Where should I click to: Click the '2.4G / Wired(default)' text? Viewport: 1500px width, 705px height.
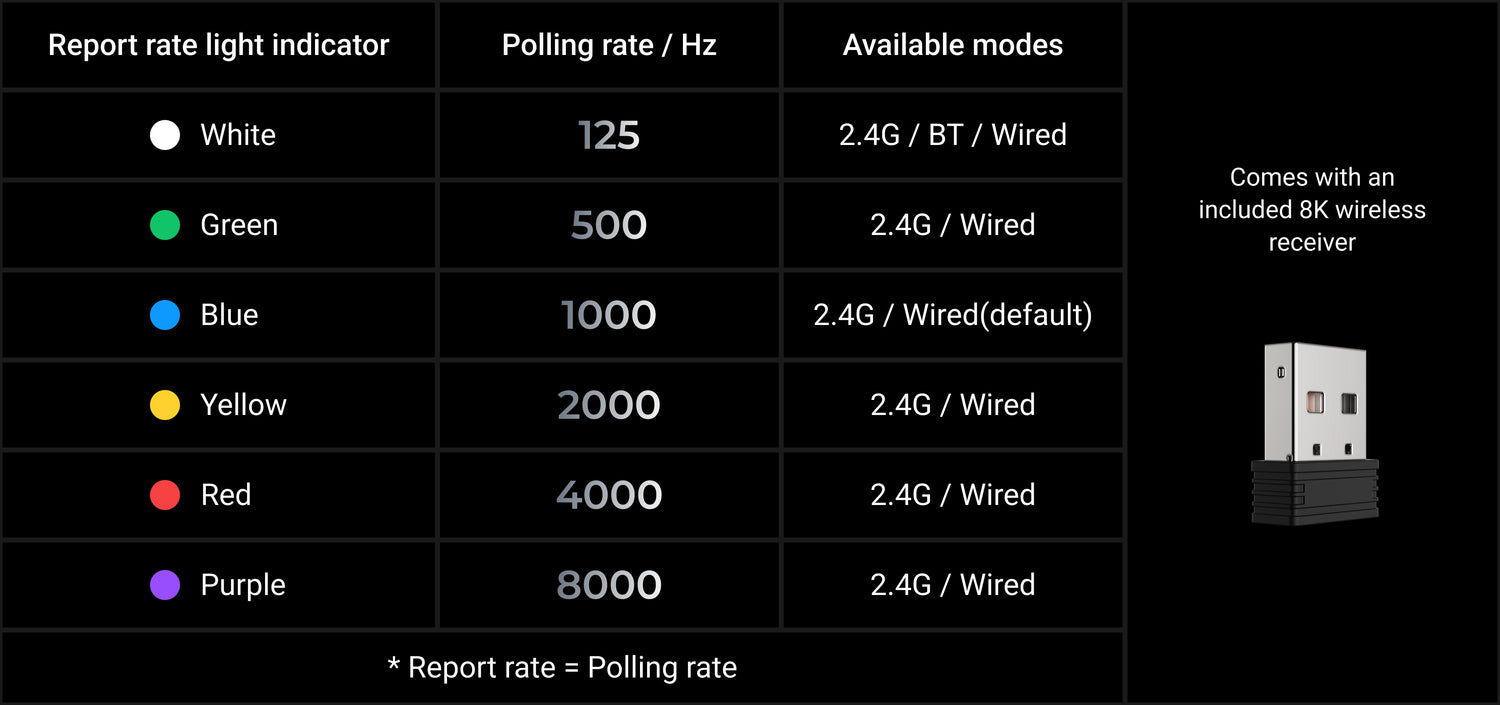(953, 315)
